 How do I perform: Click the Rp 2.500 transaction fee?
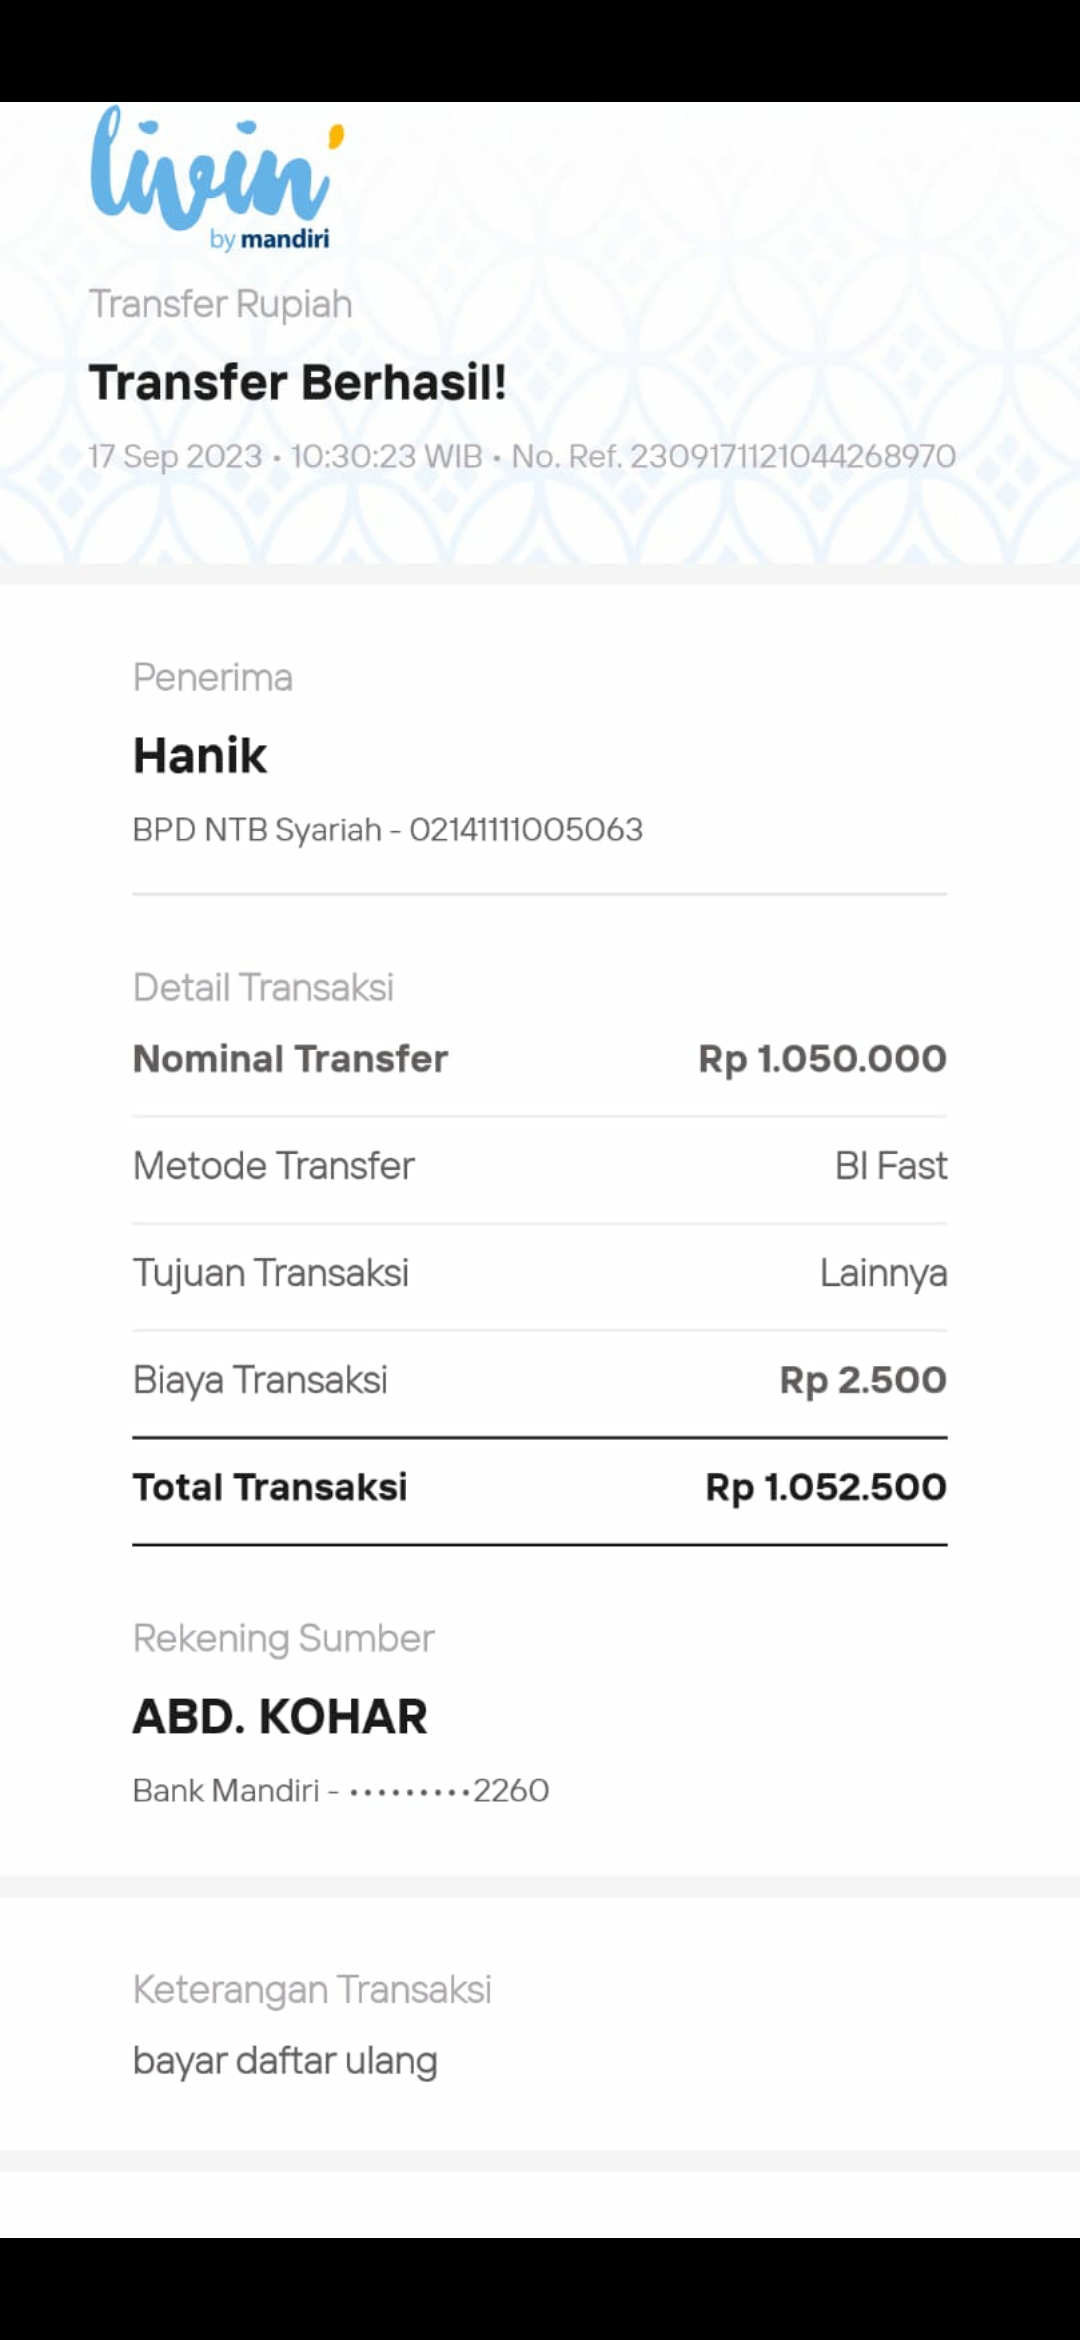(x=862, y=1380)
